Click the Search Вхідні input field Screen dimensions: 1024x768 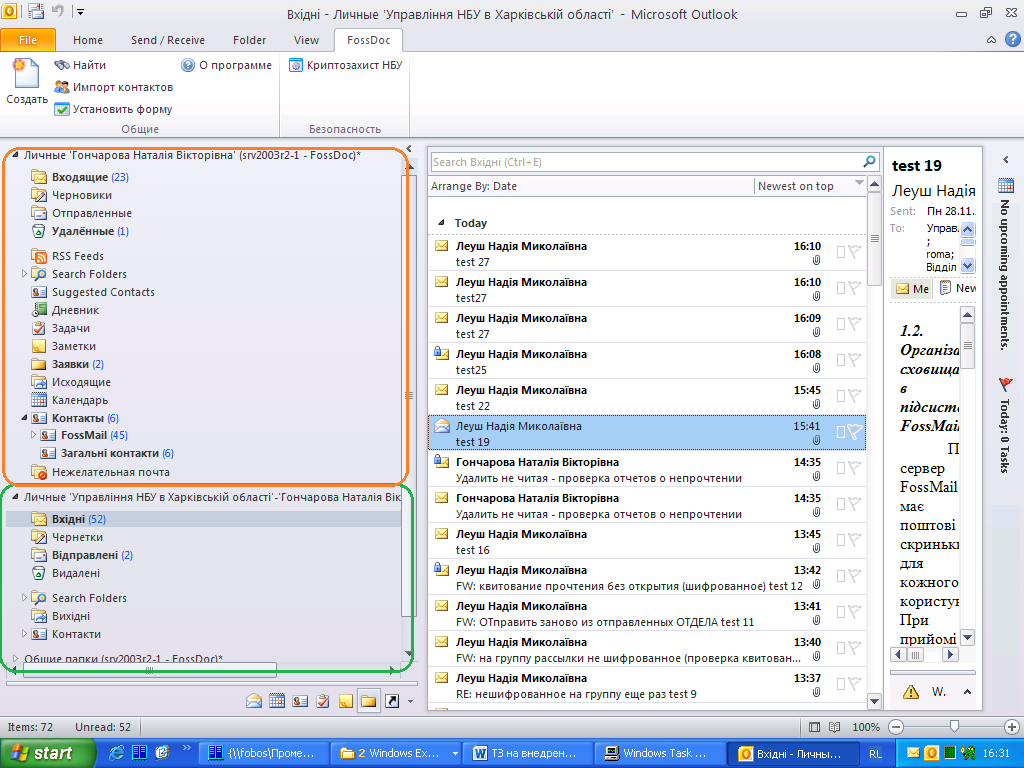click(647, 162)
